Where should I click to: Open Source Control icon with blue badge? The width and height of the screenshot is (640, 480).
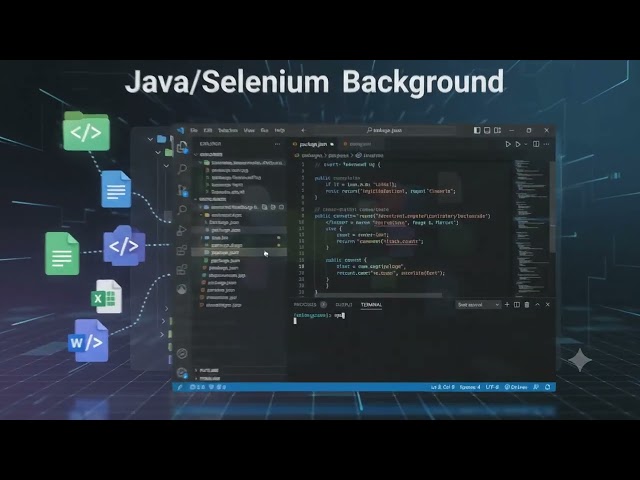click(182, 190)
